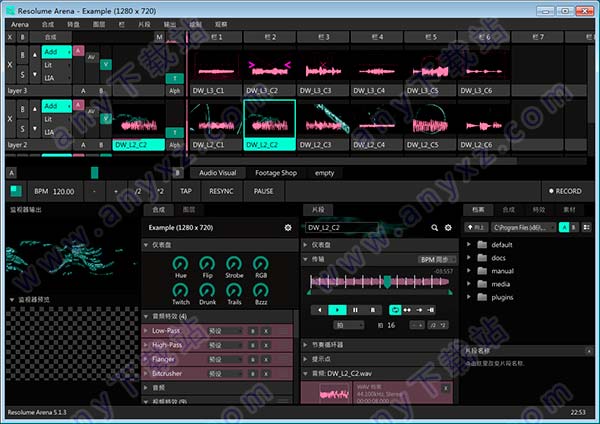
Task: Click the RGB dashboard knob
Action: pyautogui.click(x=261, y=264)
